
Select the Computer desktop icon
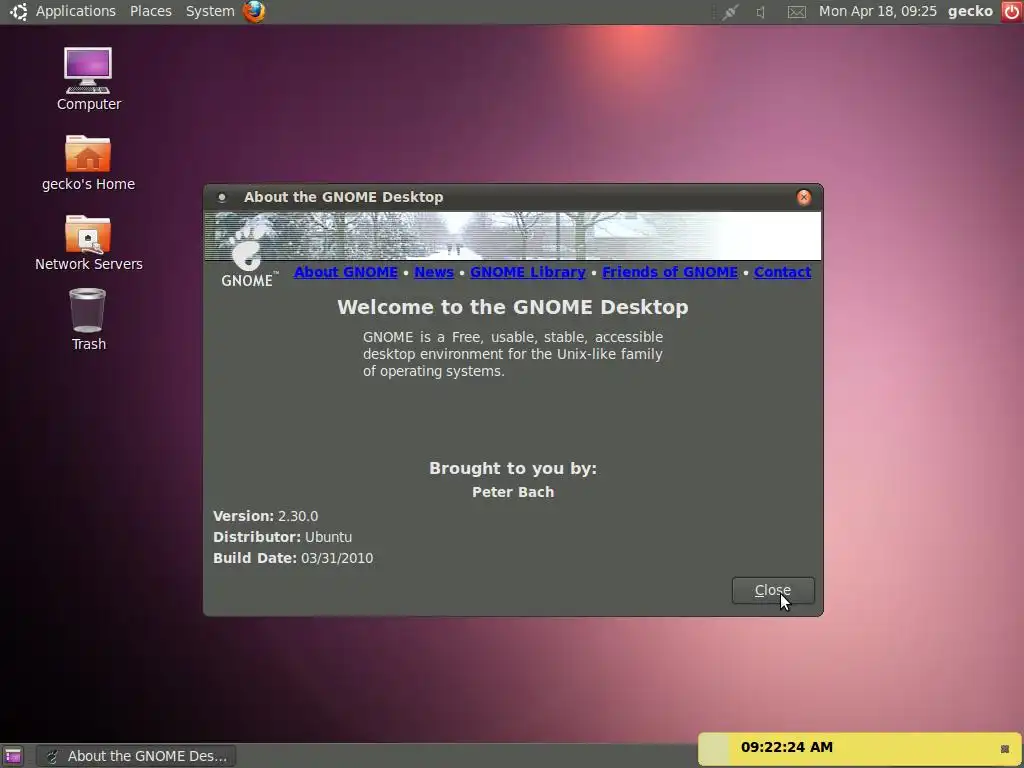point(88,79)
